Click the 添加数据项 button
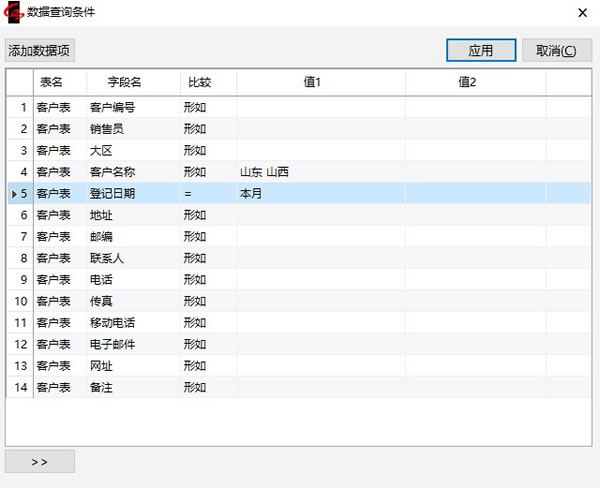The height and width of the screenshot is (488, 600). pos(40,50)
